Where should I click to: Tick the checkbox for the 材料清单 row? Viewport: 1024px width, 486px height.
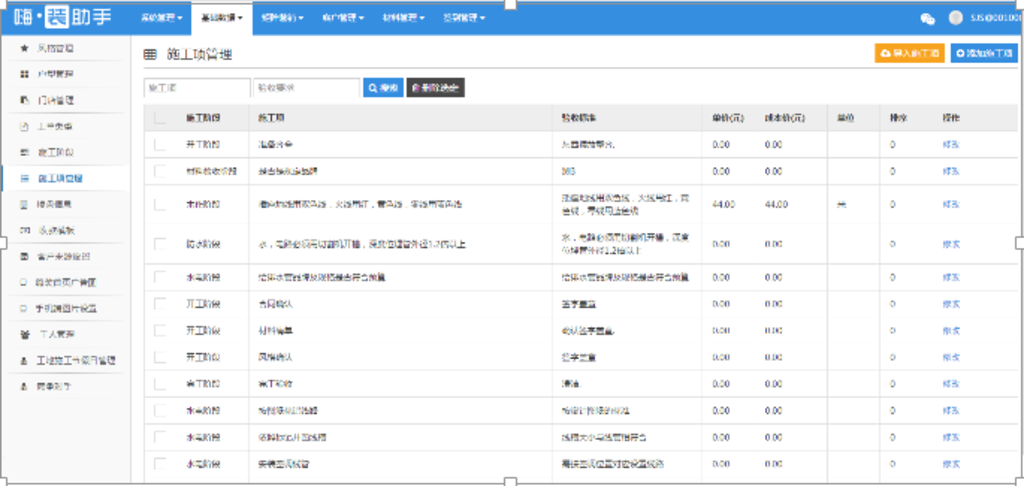point(160,331)
